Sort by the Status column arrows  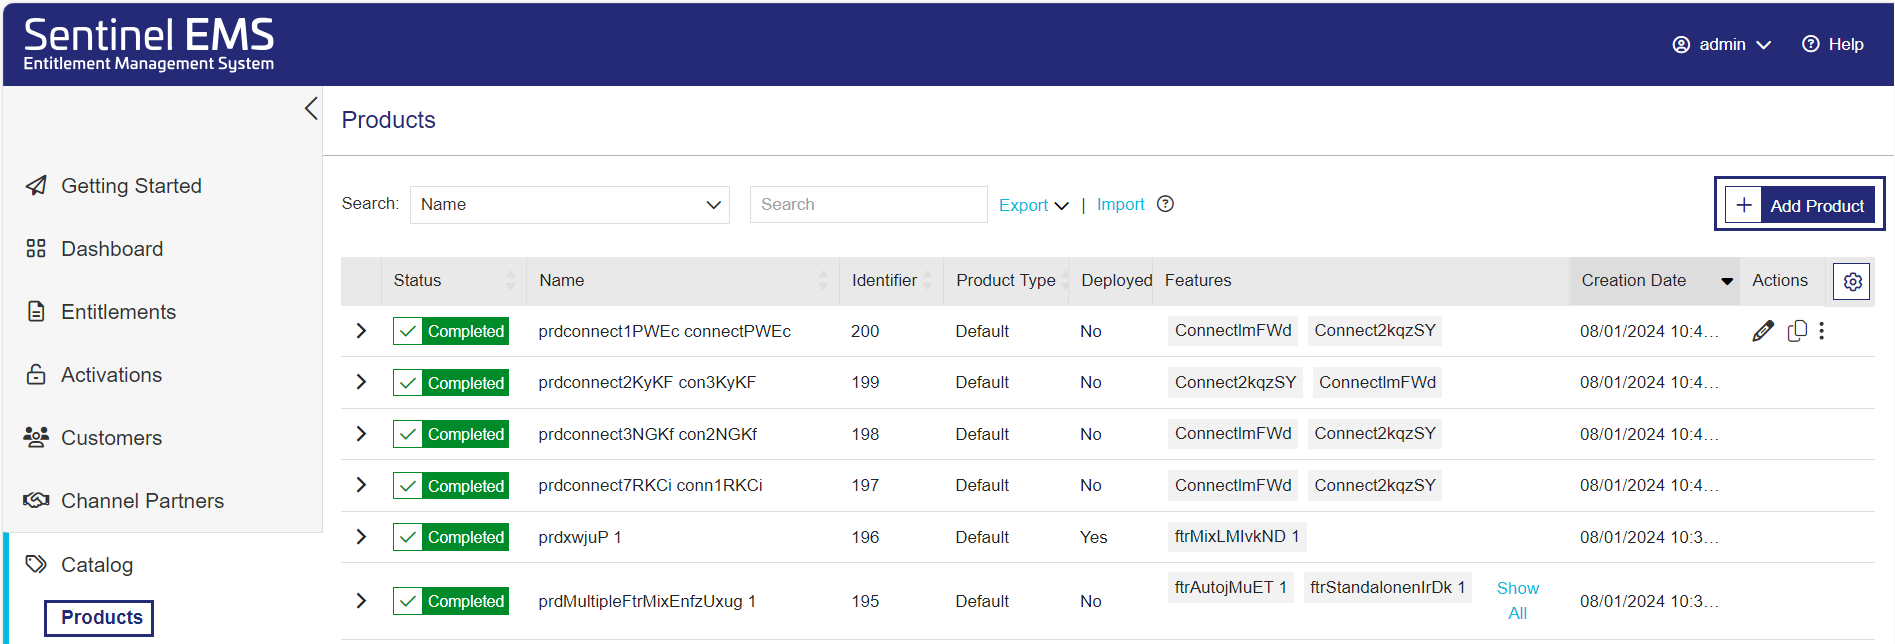(x=510, y=281)
